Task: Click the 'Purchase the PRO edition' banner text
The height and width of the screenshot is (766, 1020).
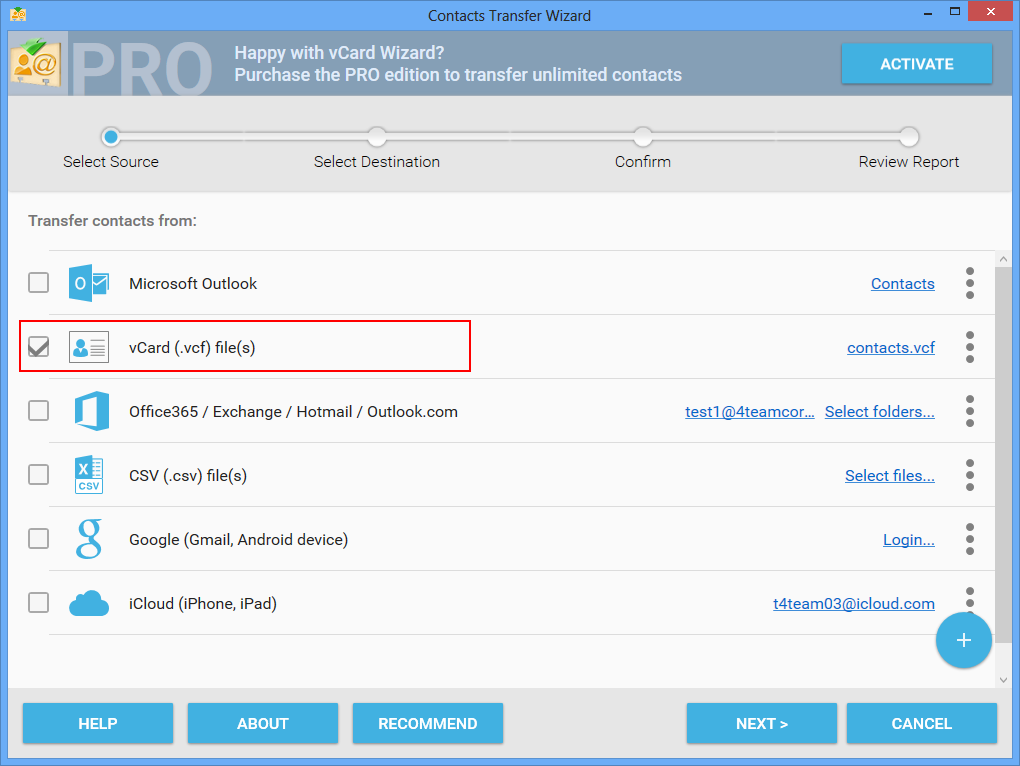Action: (x=458, y=75)
